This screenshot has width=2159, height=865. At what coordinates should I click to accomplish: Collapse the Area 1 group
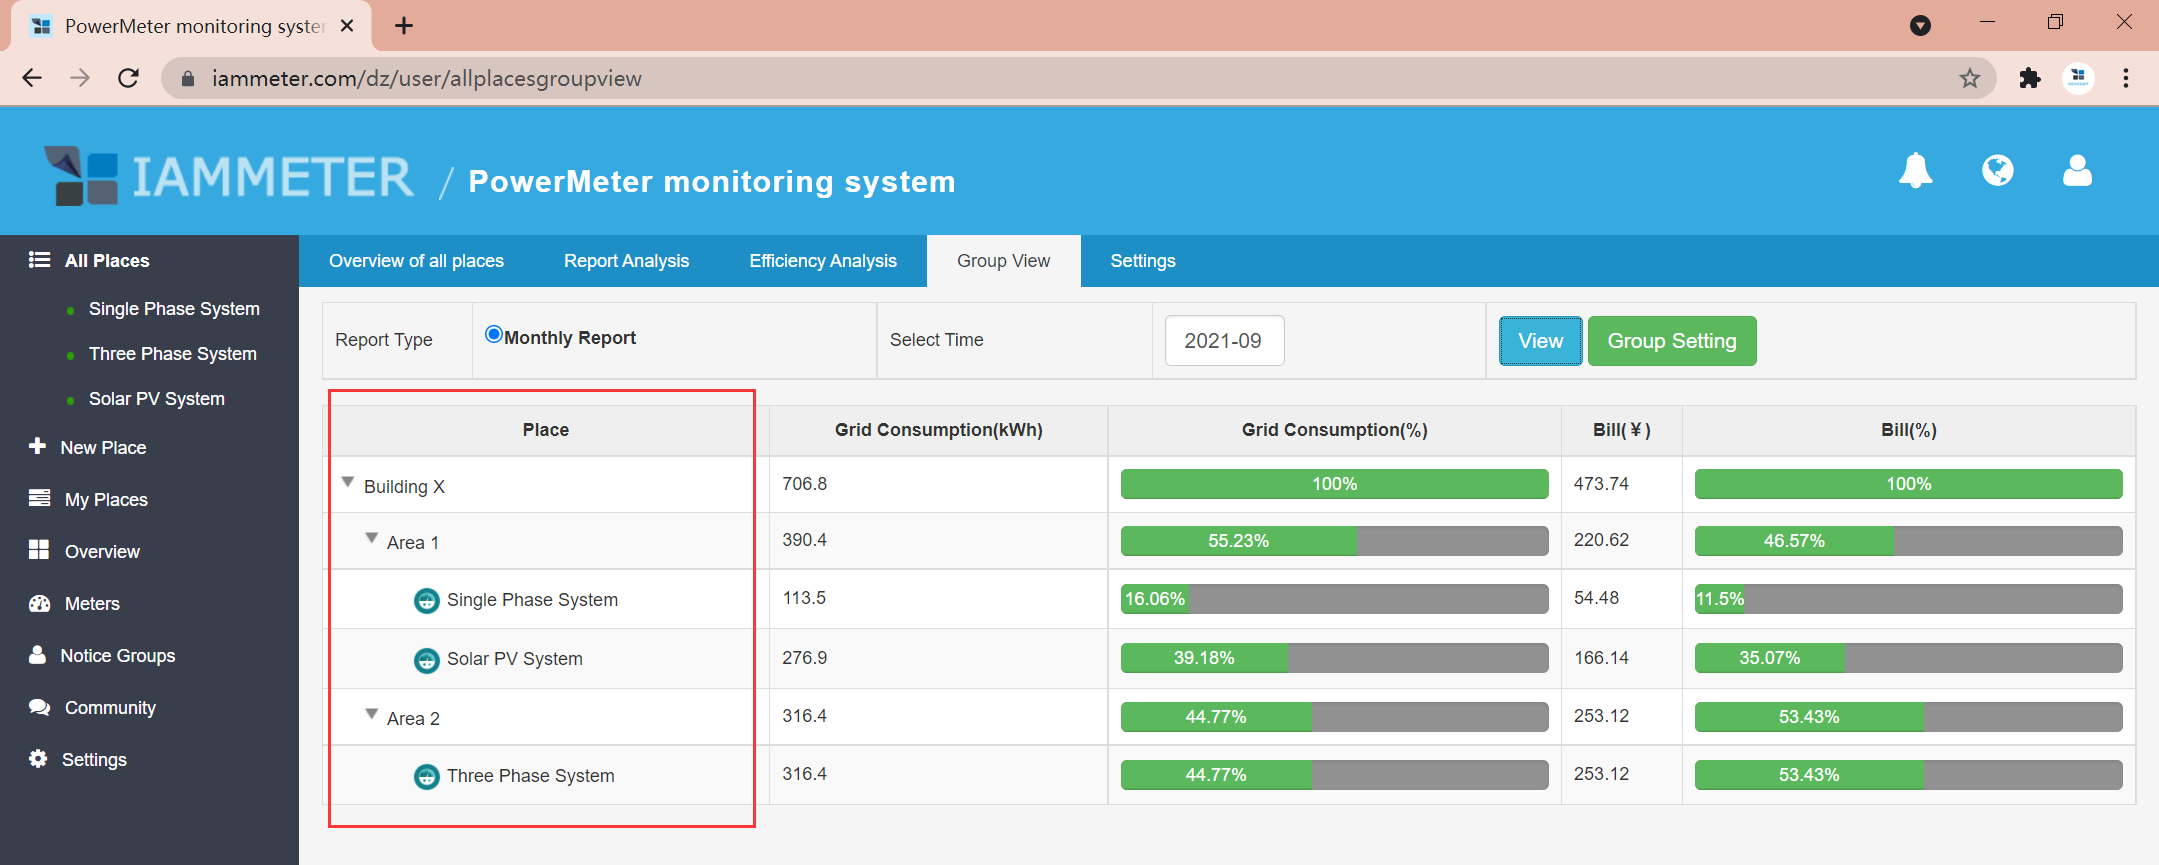click(372, 539)
